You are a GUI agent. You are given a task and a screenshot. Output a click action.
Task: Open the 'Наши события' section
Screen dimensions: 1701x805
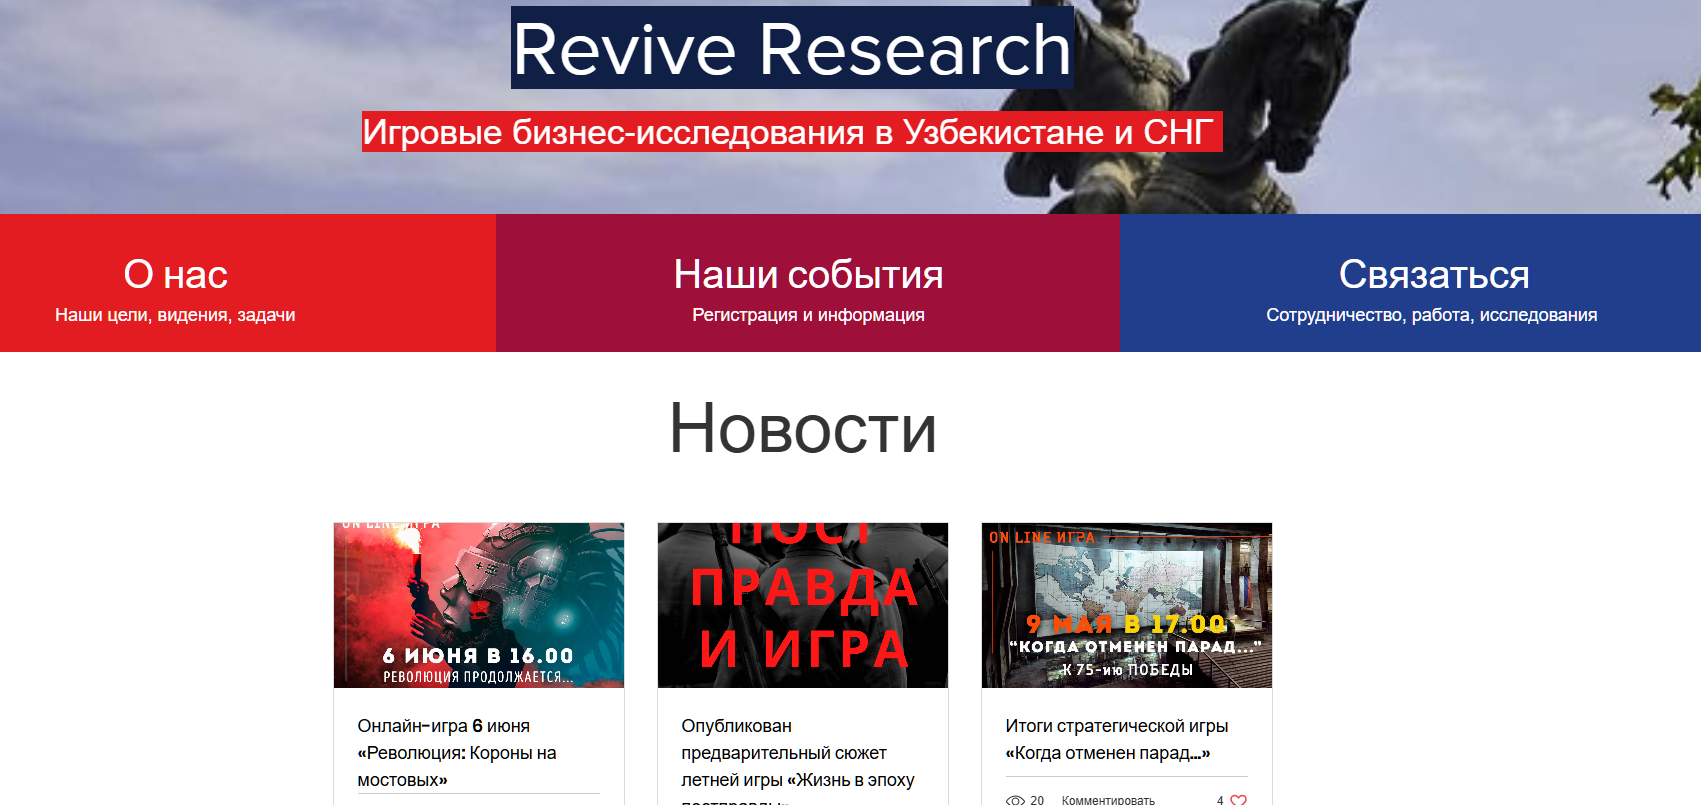808,274
